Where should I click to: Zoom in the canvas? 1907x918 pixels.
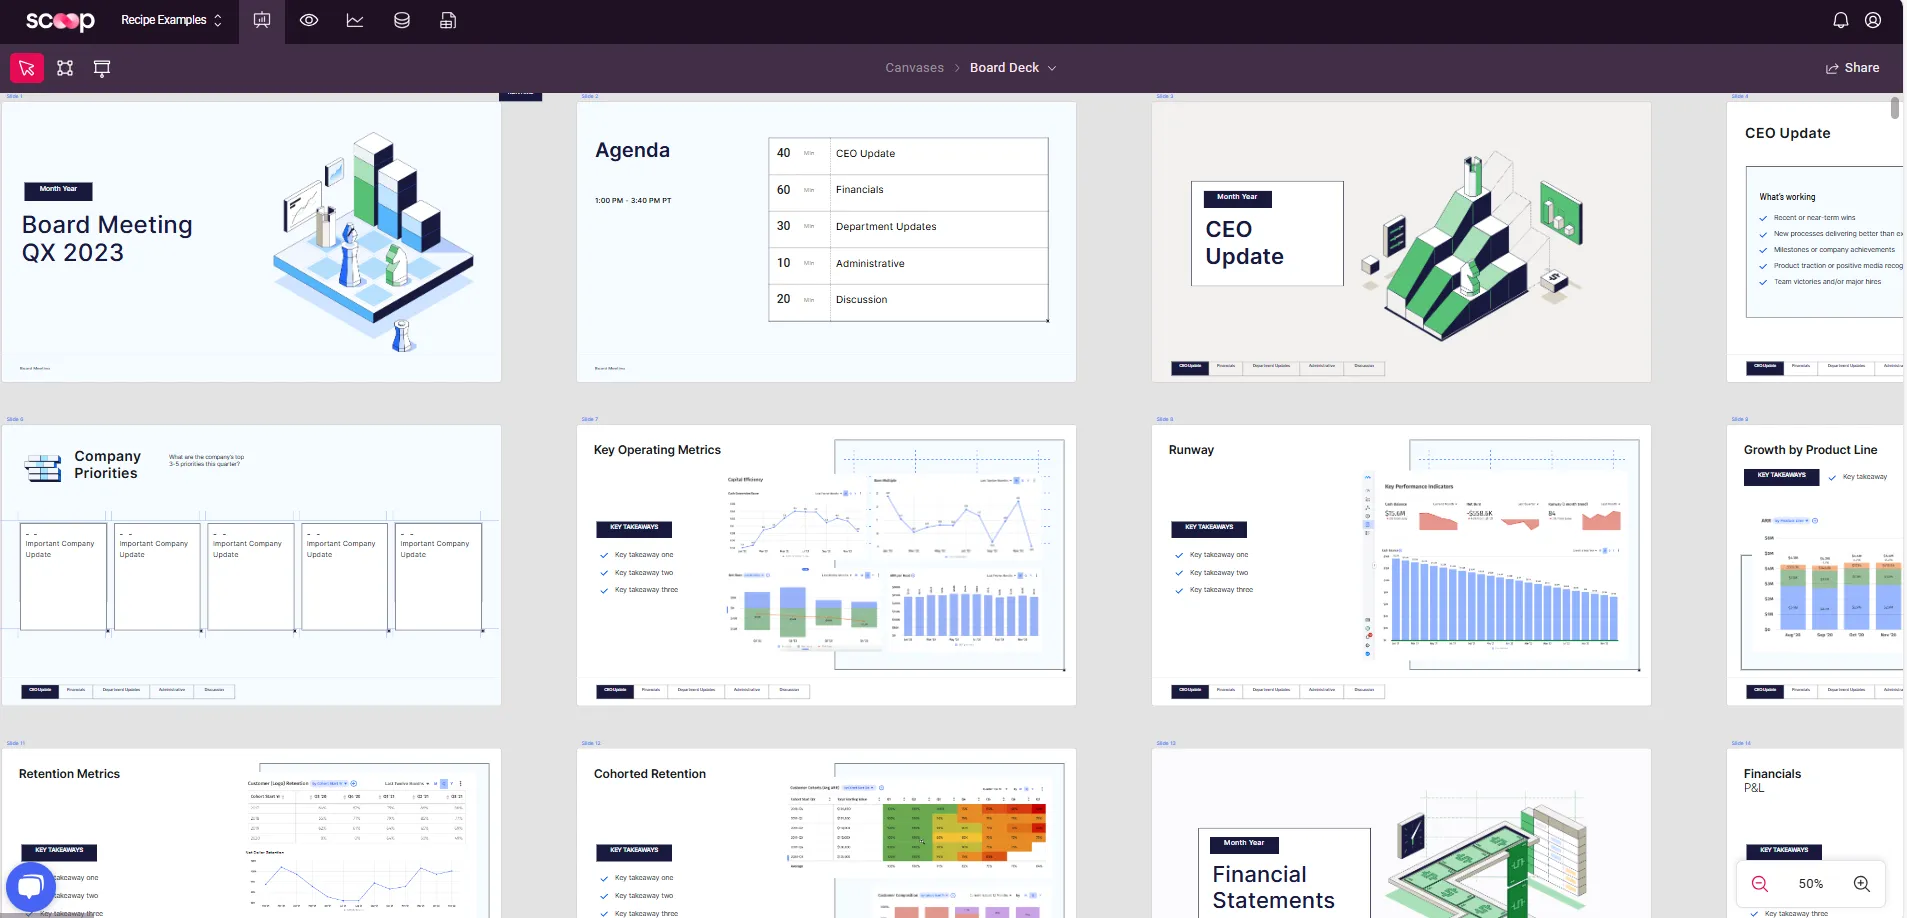point(1862,884)
